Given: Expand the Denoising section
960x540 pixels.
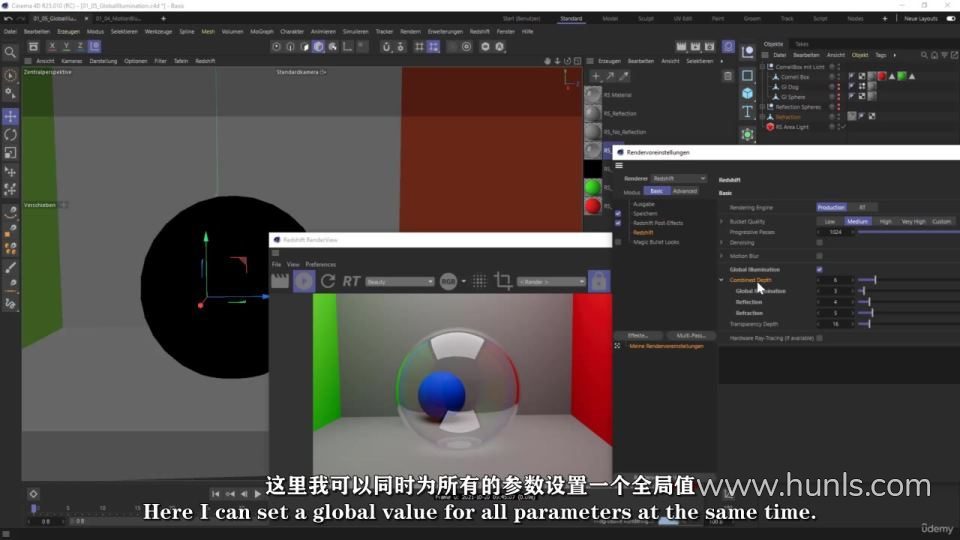Looking at the screenshot, I should (x=721, y=242).
